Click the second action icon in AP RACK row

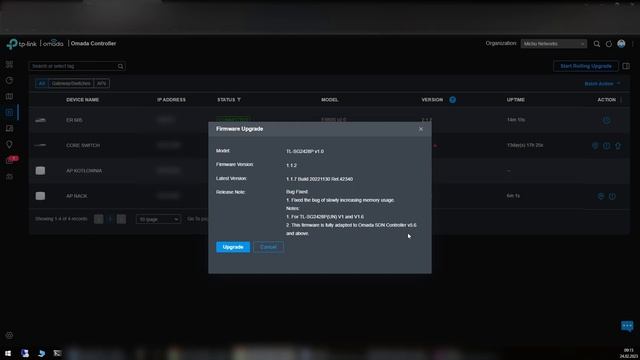pyautogui.click(x=612, y=196)
